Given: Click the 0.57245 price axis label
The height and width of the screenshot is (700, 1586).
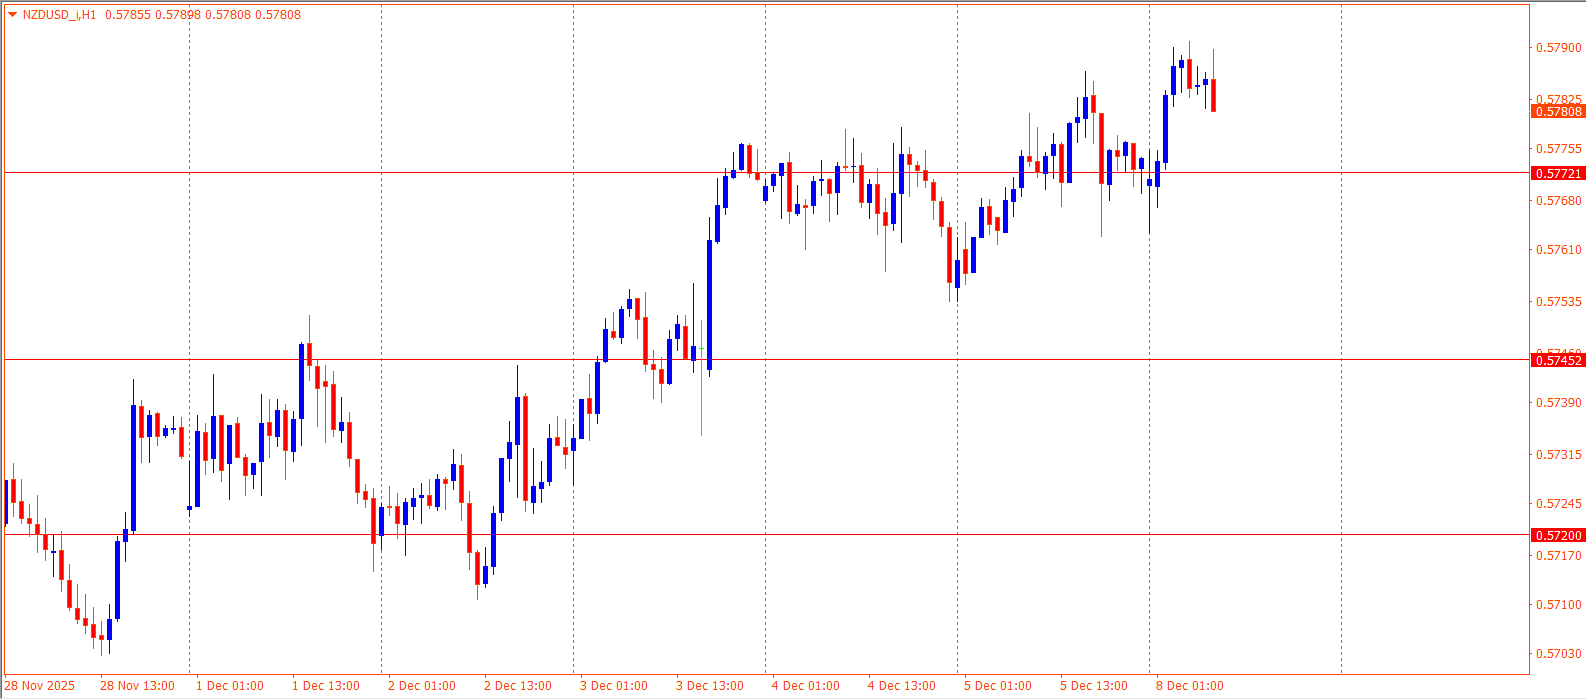Looking at the screenshot, I should [x=1559, y=504].
